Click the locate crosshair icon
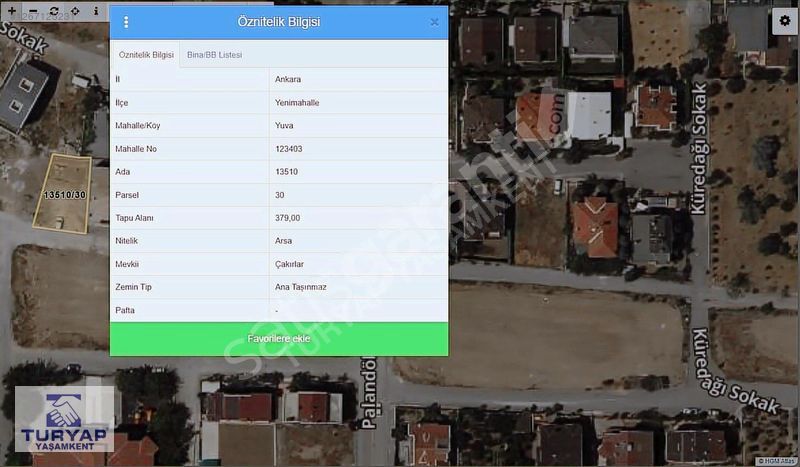Screen dimensions: 800x467 [74, 10]
